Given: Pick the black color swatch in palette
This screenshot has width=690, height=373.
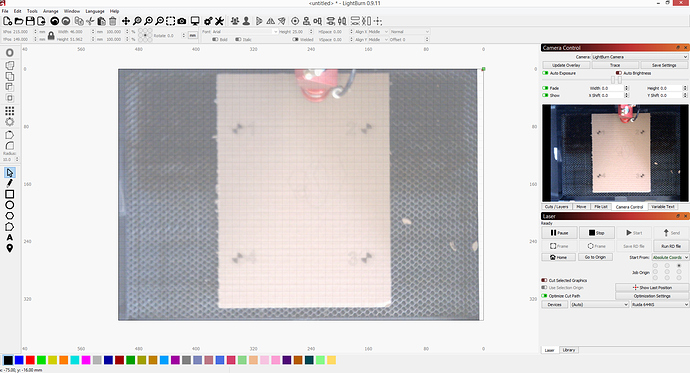Looking at the screenshot, I should pos(8,360).
